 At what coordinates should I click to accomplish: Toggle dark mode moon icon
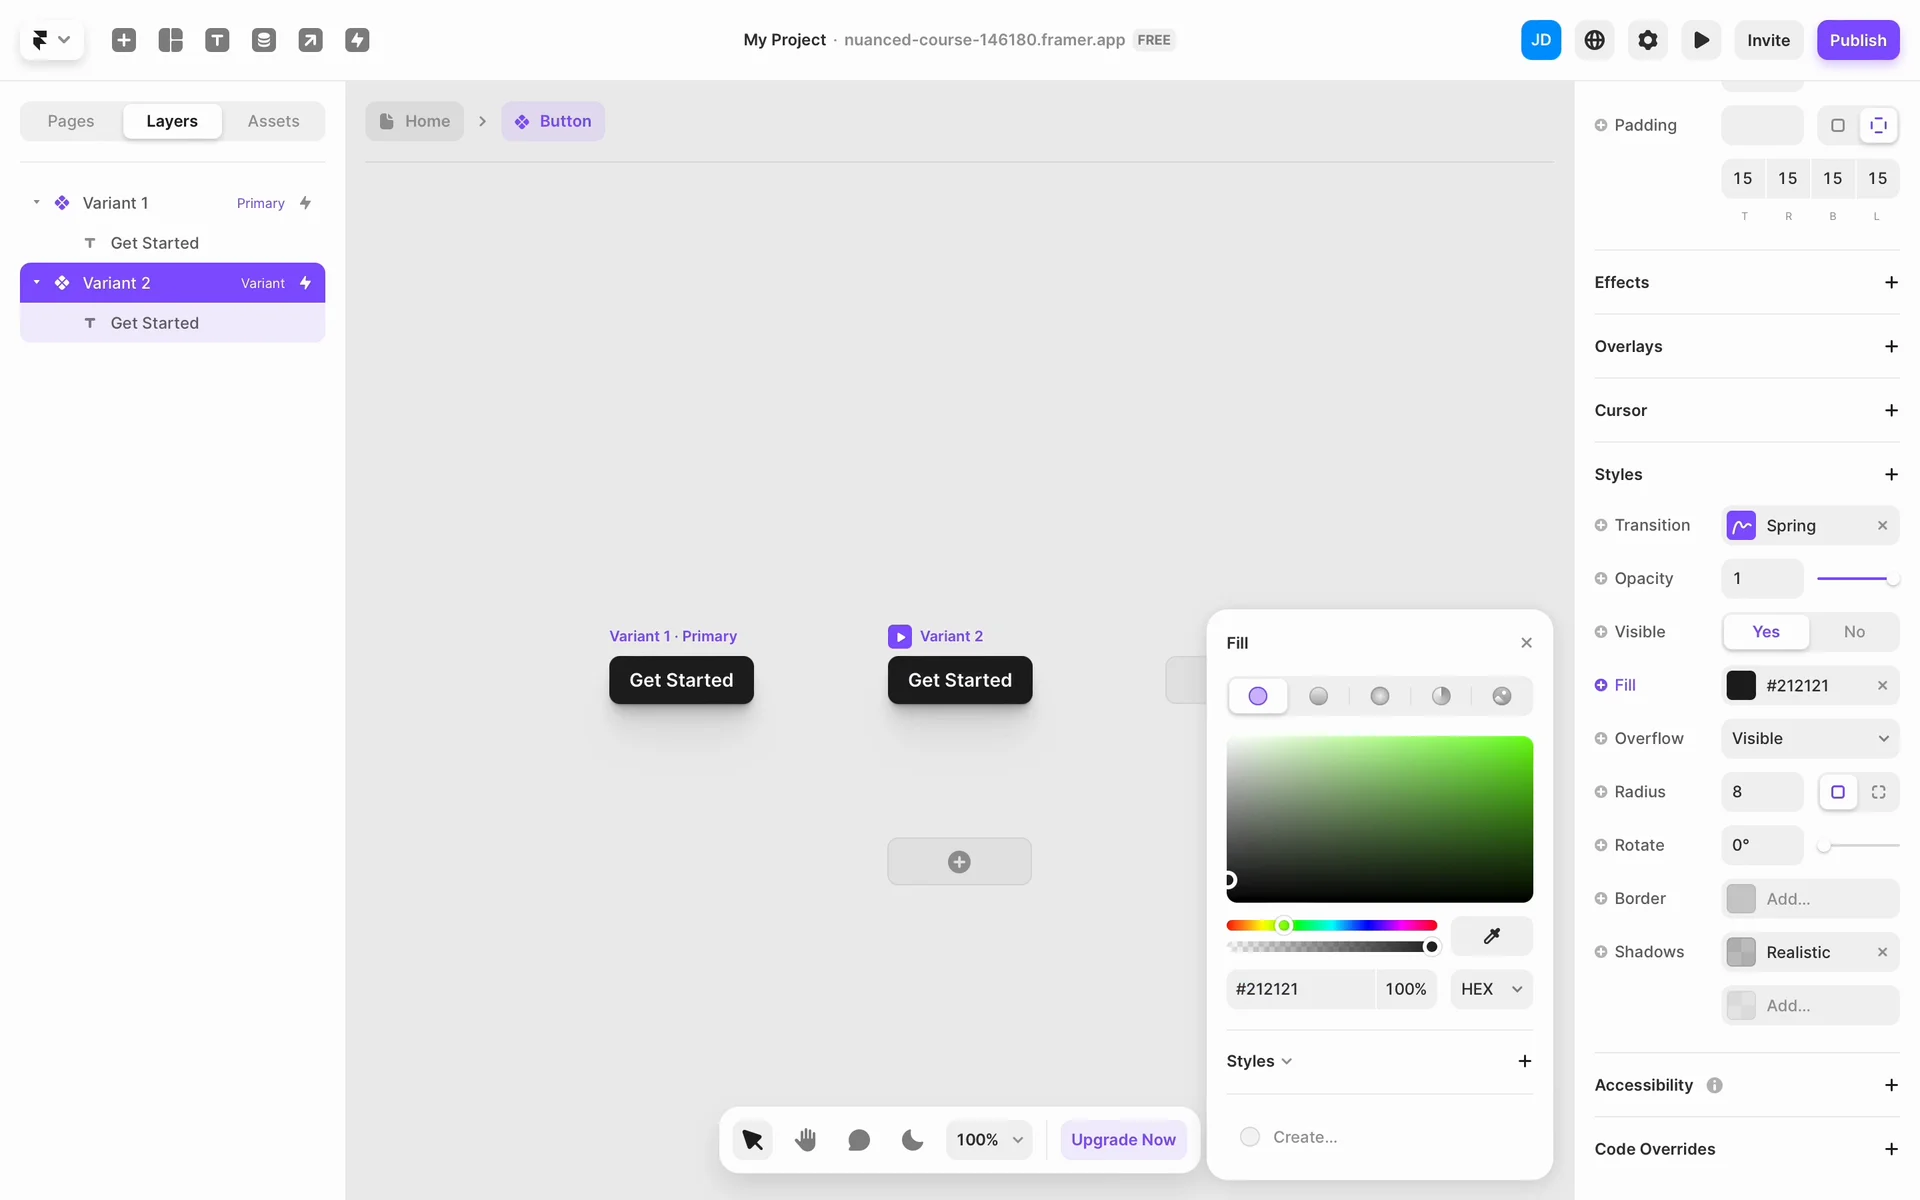(912, 1140)
